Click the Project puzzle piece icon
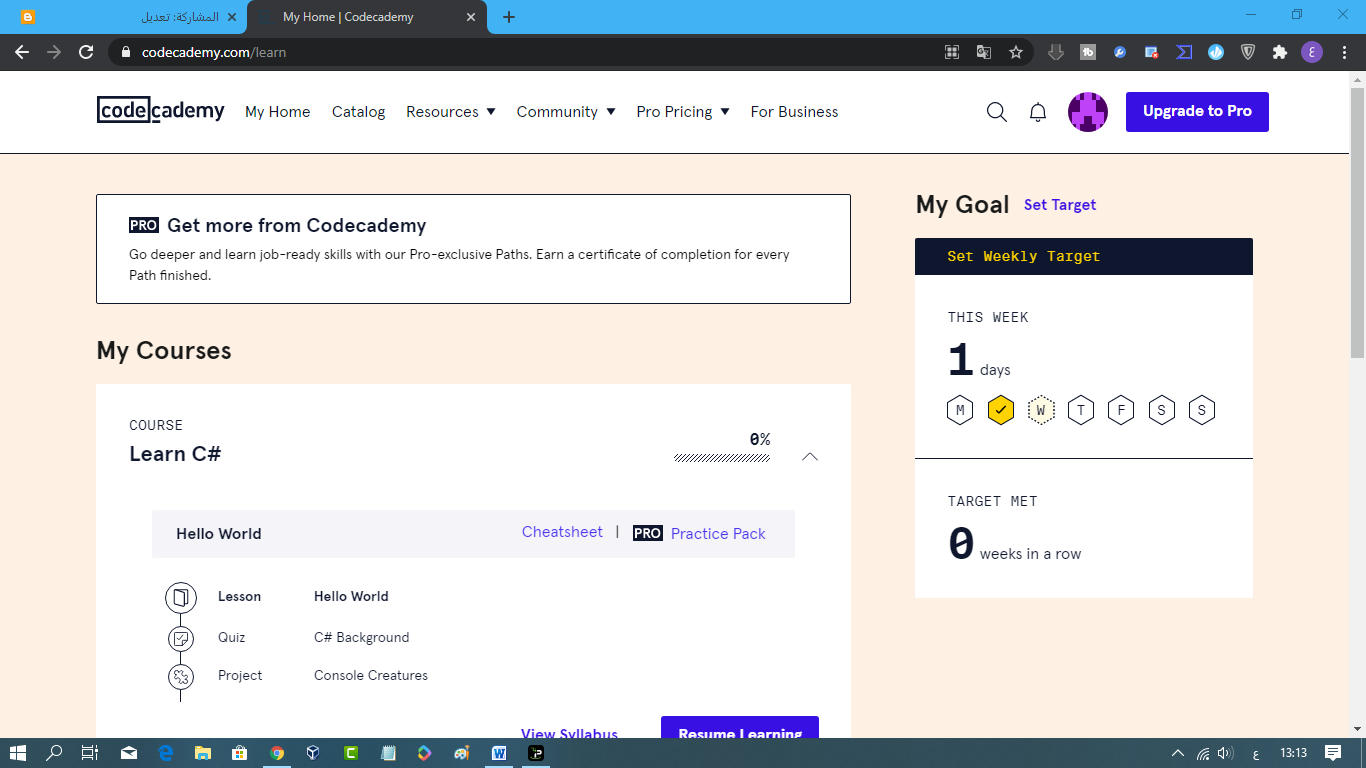Viewport: 1366px width, 768px height. (181, 677)
